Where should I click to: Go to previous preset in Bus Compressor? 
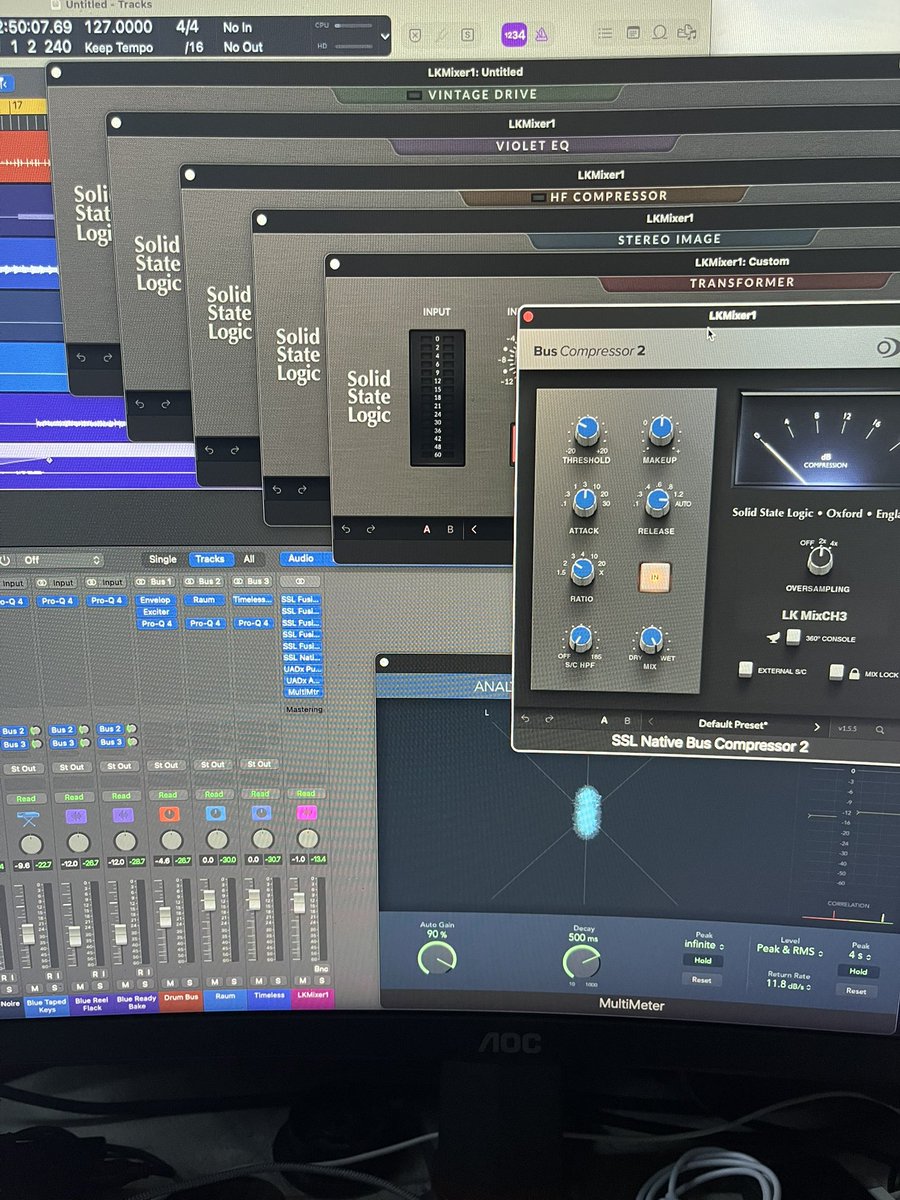pyautogui.click(x=651, y=721)
